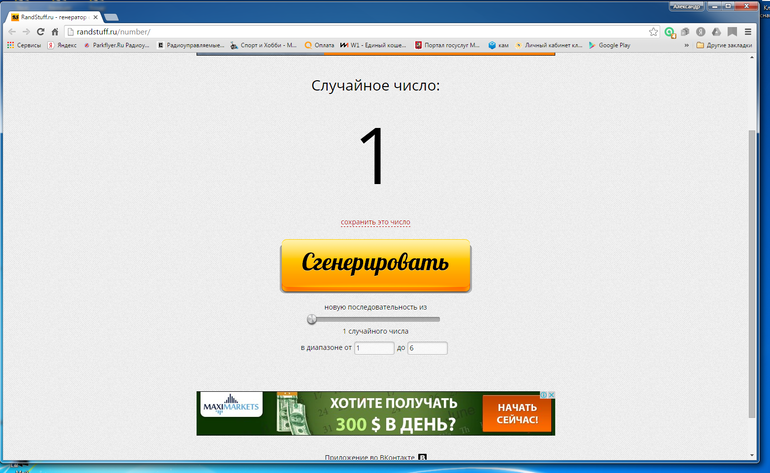
Task: Click the home icon in the toolbar
Action: tap(54, 31)
